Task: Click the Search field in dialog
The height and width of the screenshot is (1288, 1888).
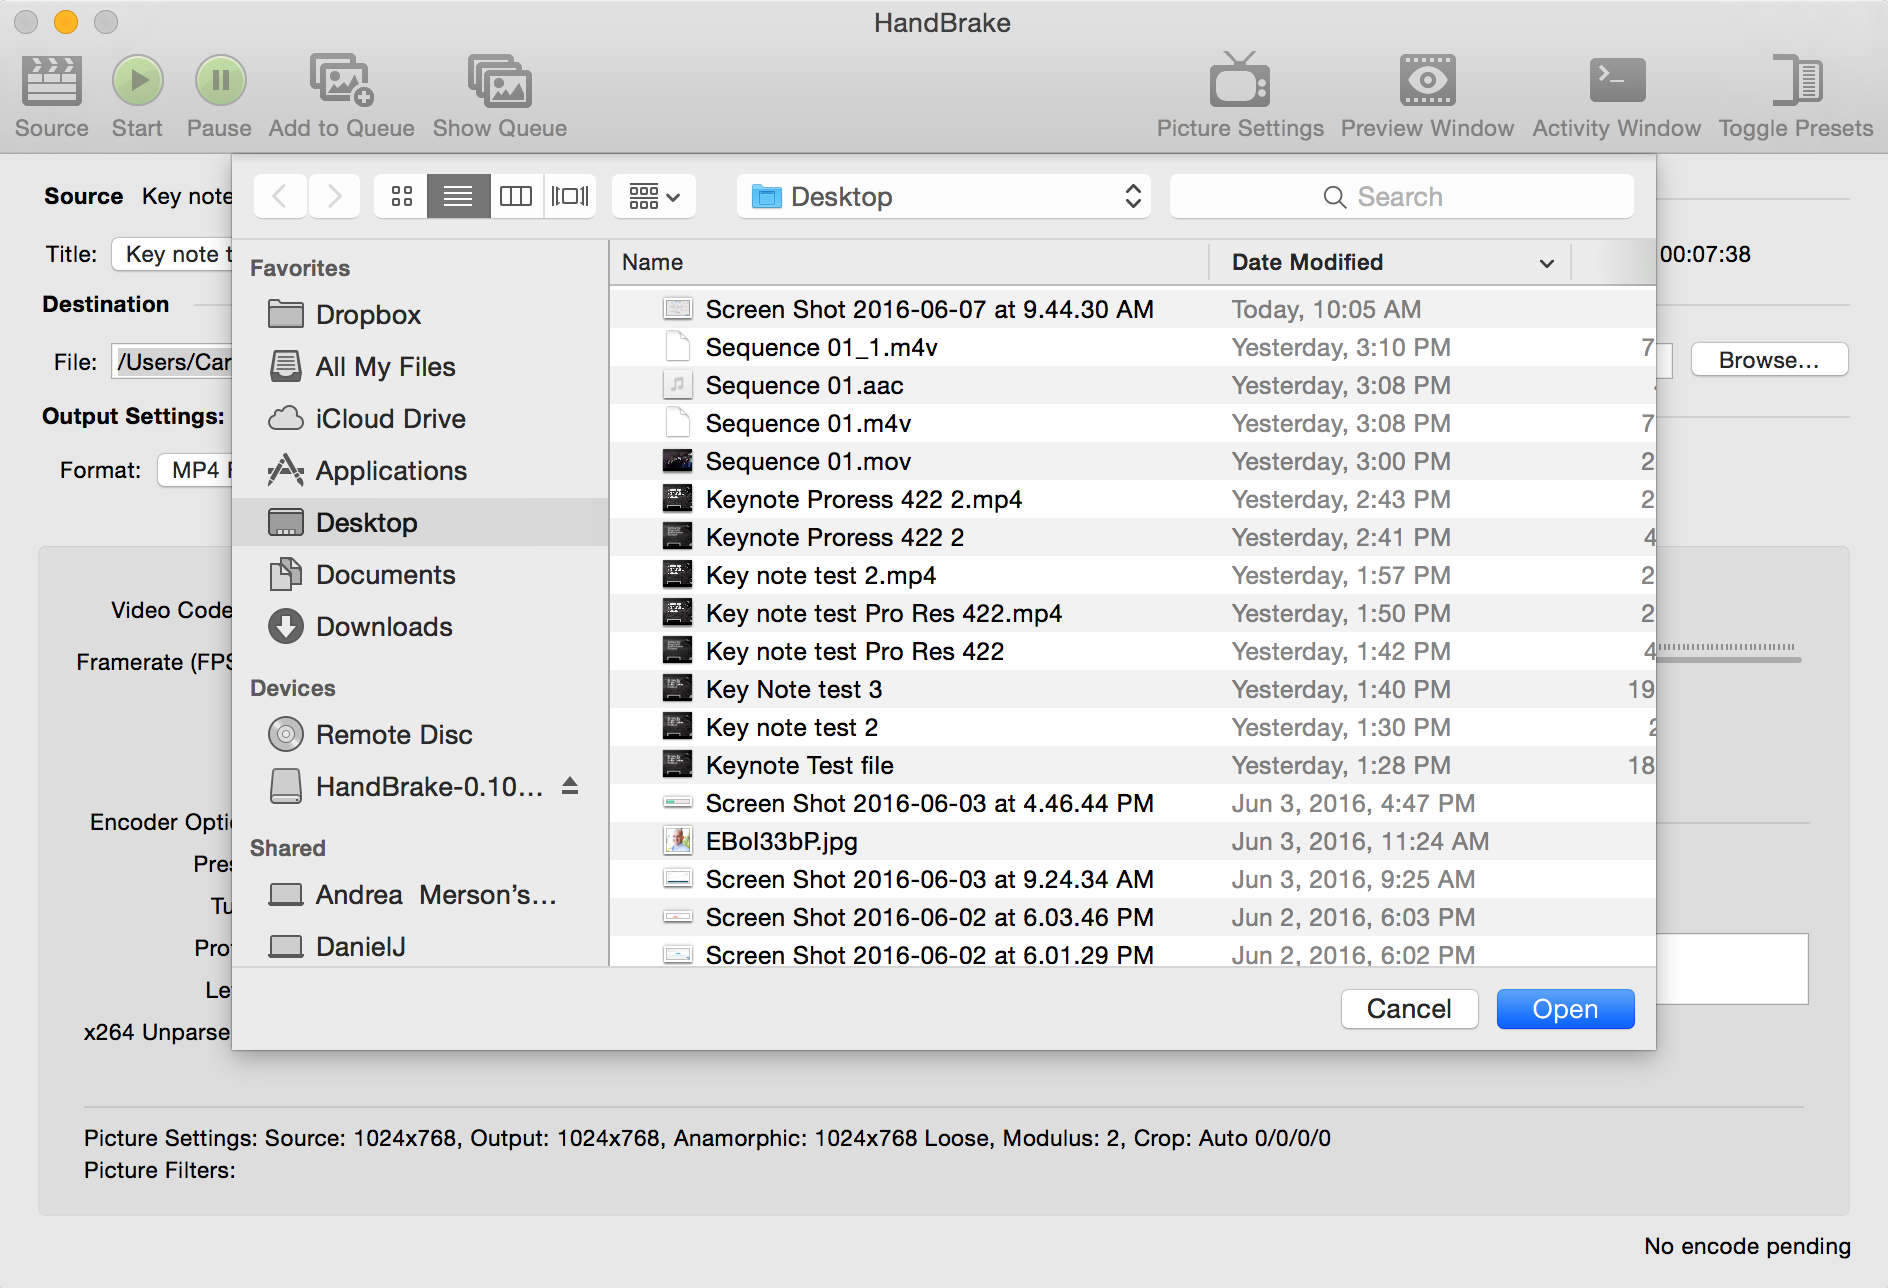Action: click(x=1402, y=196)
